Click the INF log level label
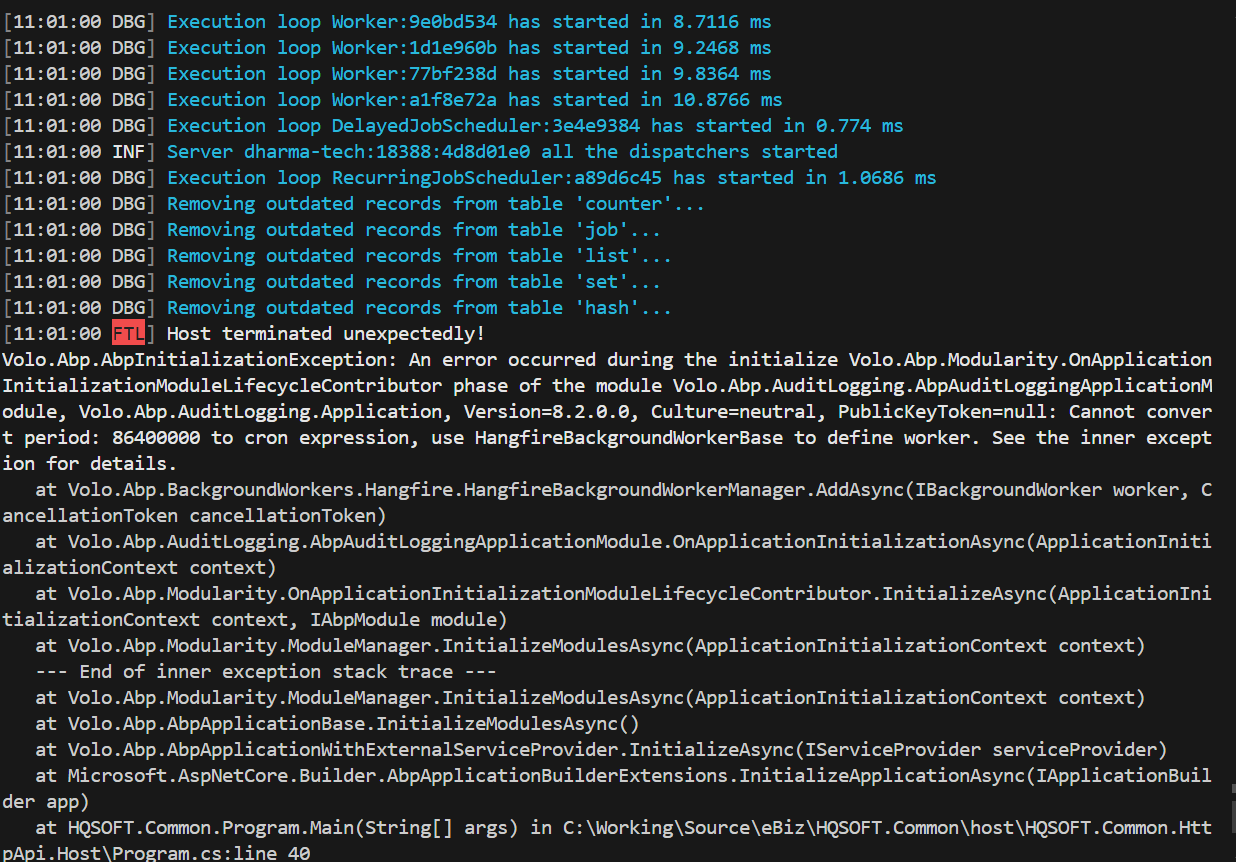Screen dimensions: 1236x862 coord(128,151)
